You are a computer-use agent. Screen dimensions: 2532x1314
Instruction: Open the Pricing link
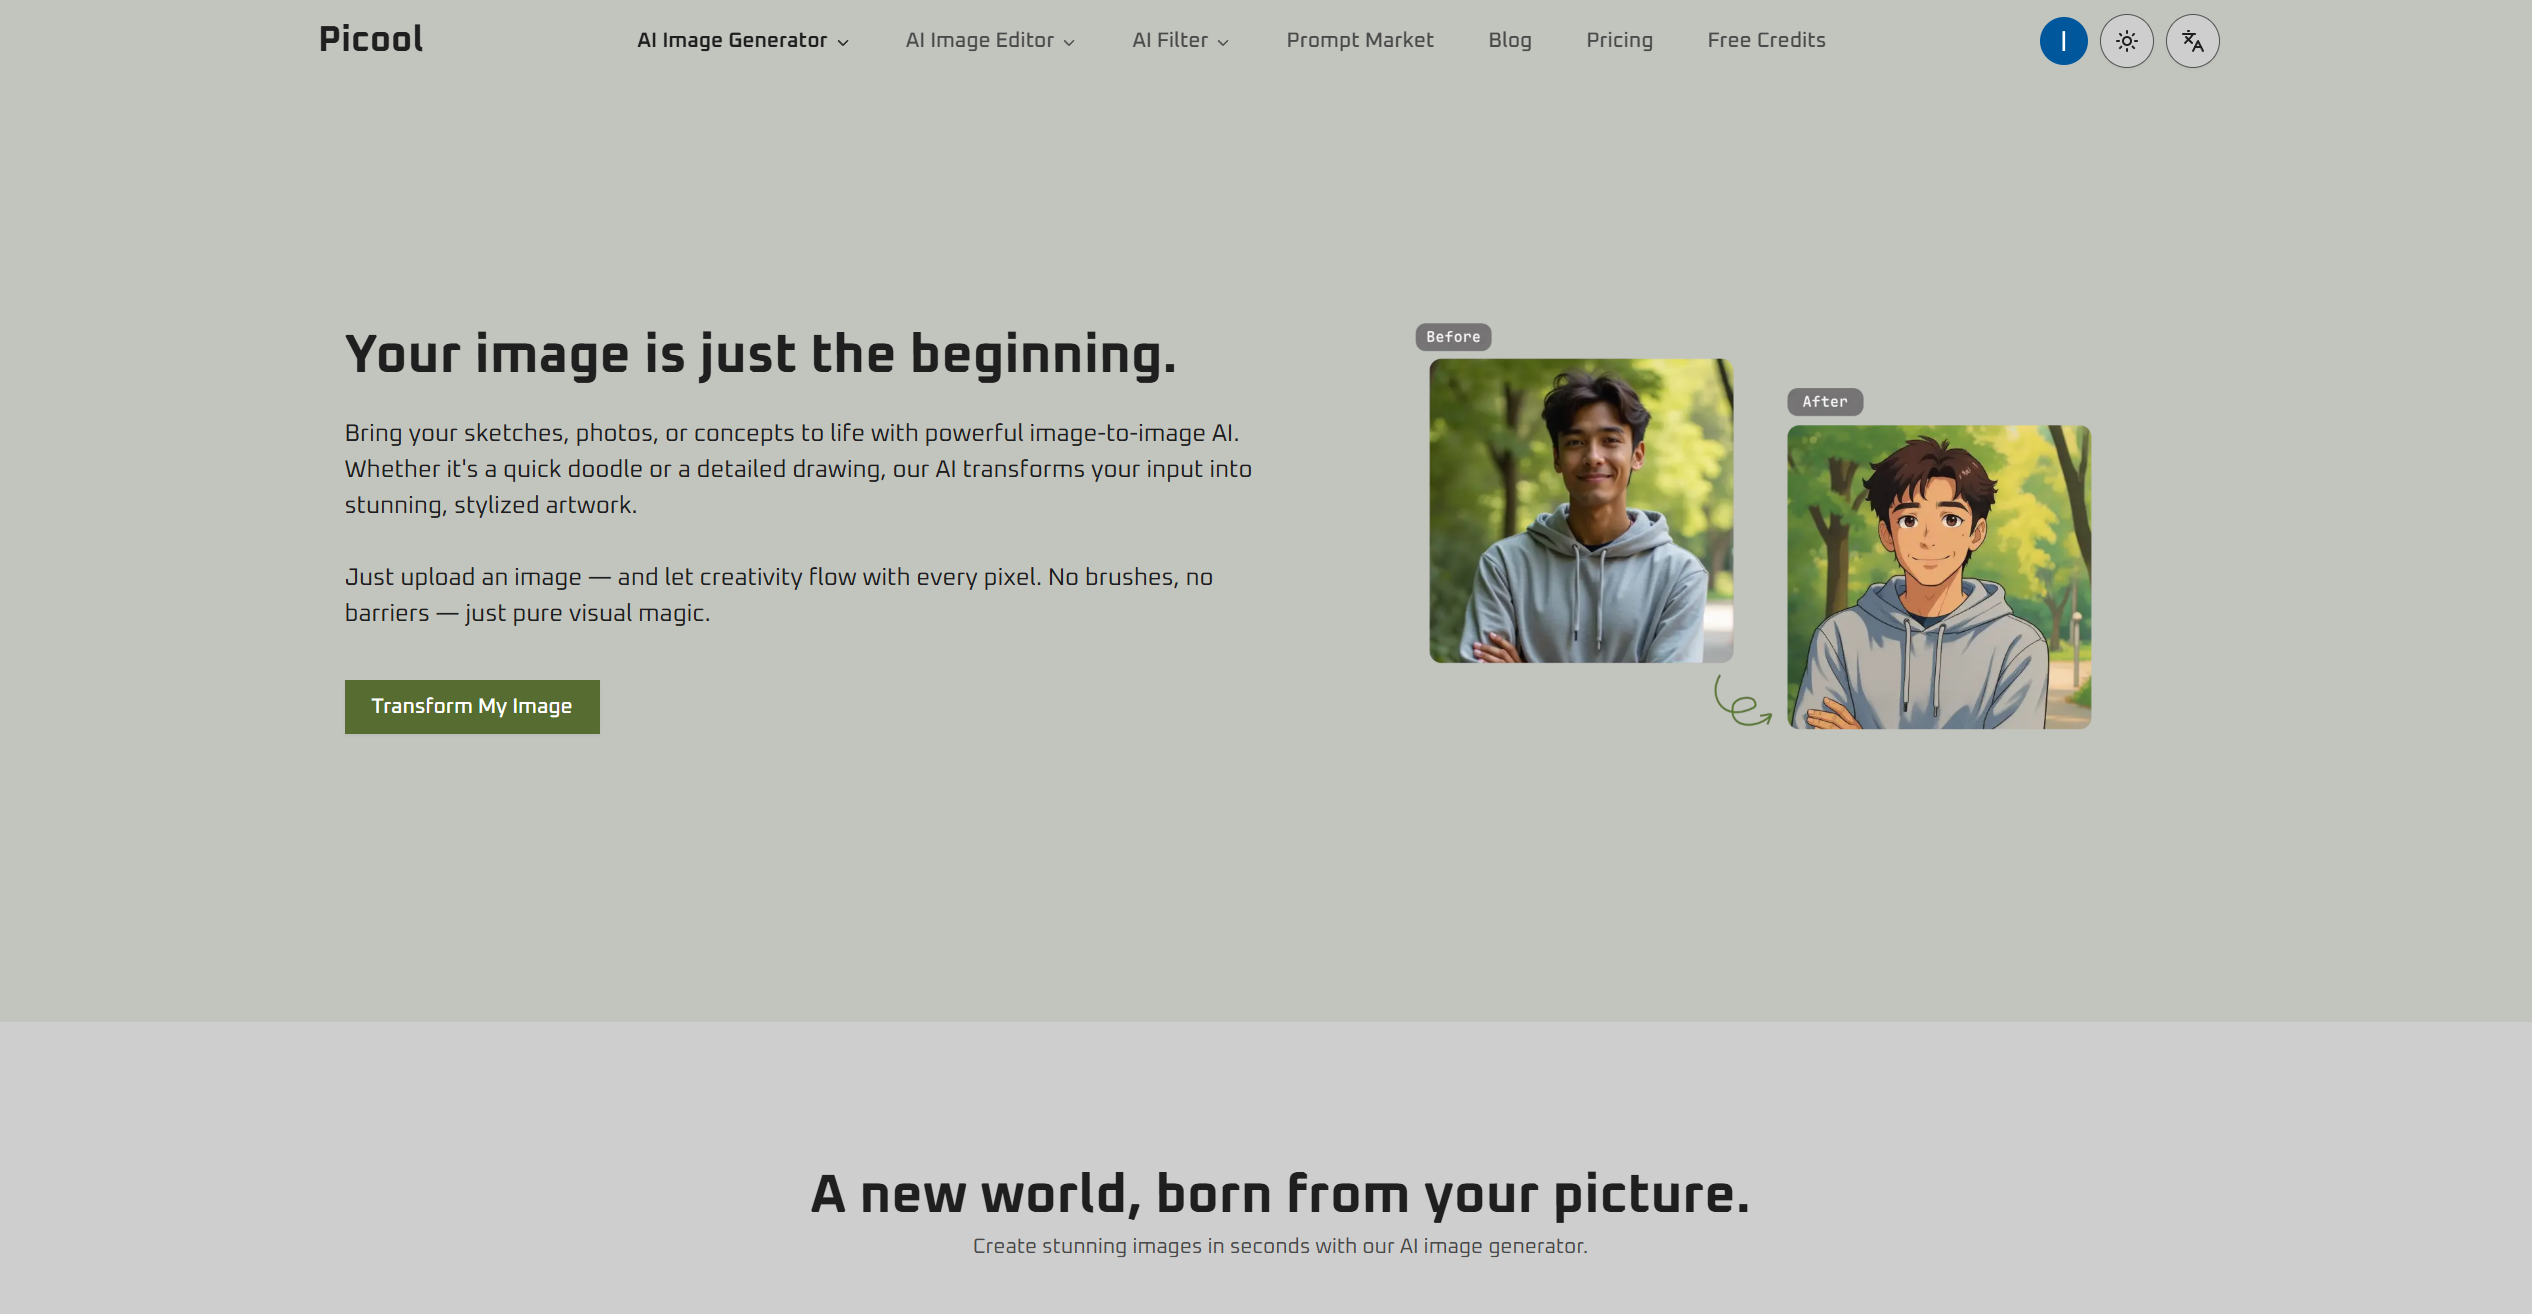(x=1619, y=40)
